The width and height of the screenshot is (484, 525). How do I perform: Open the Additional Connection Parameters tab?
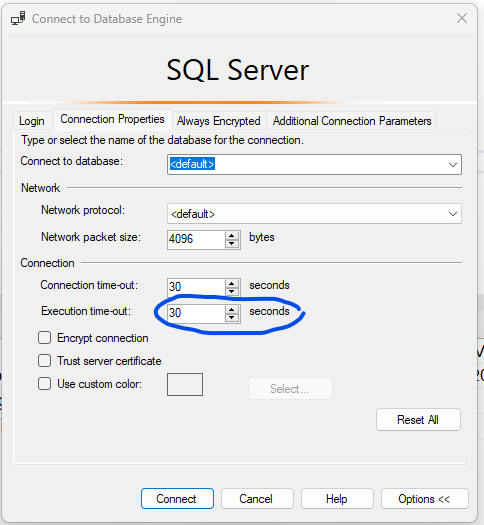click(352, 121)
